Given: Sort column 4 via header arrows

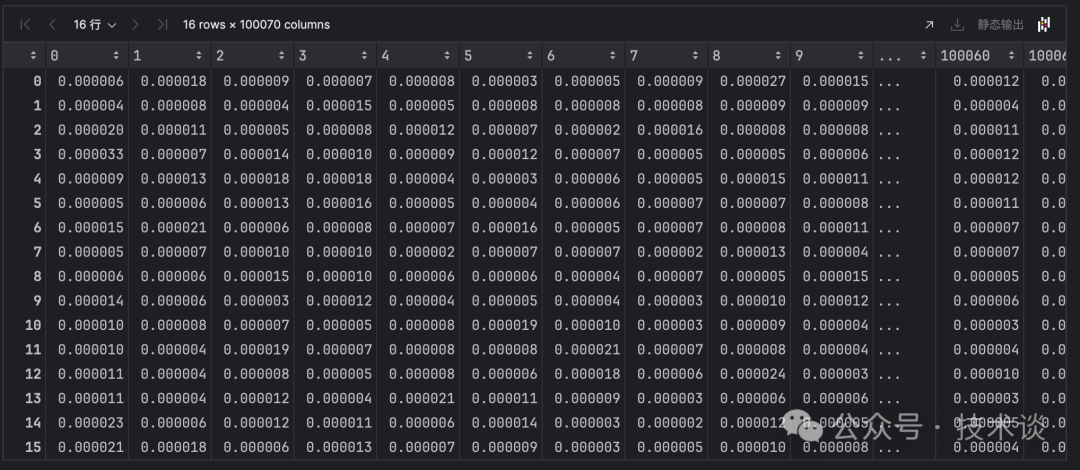Looking at the screenshot, I should click(x=447, y=56).
